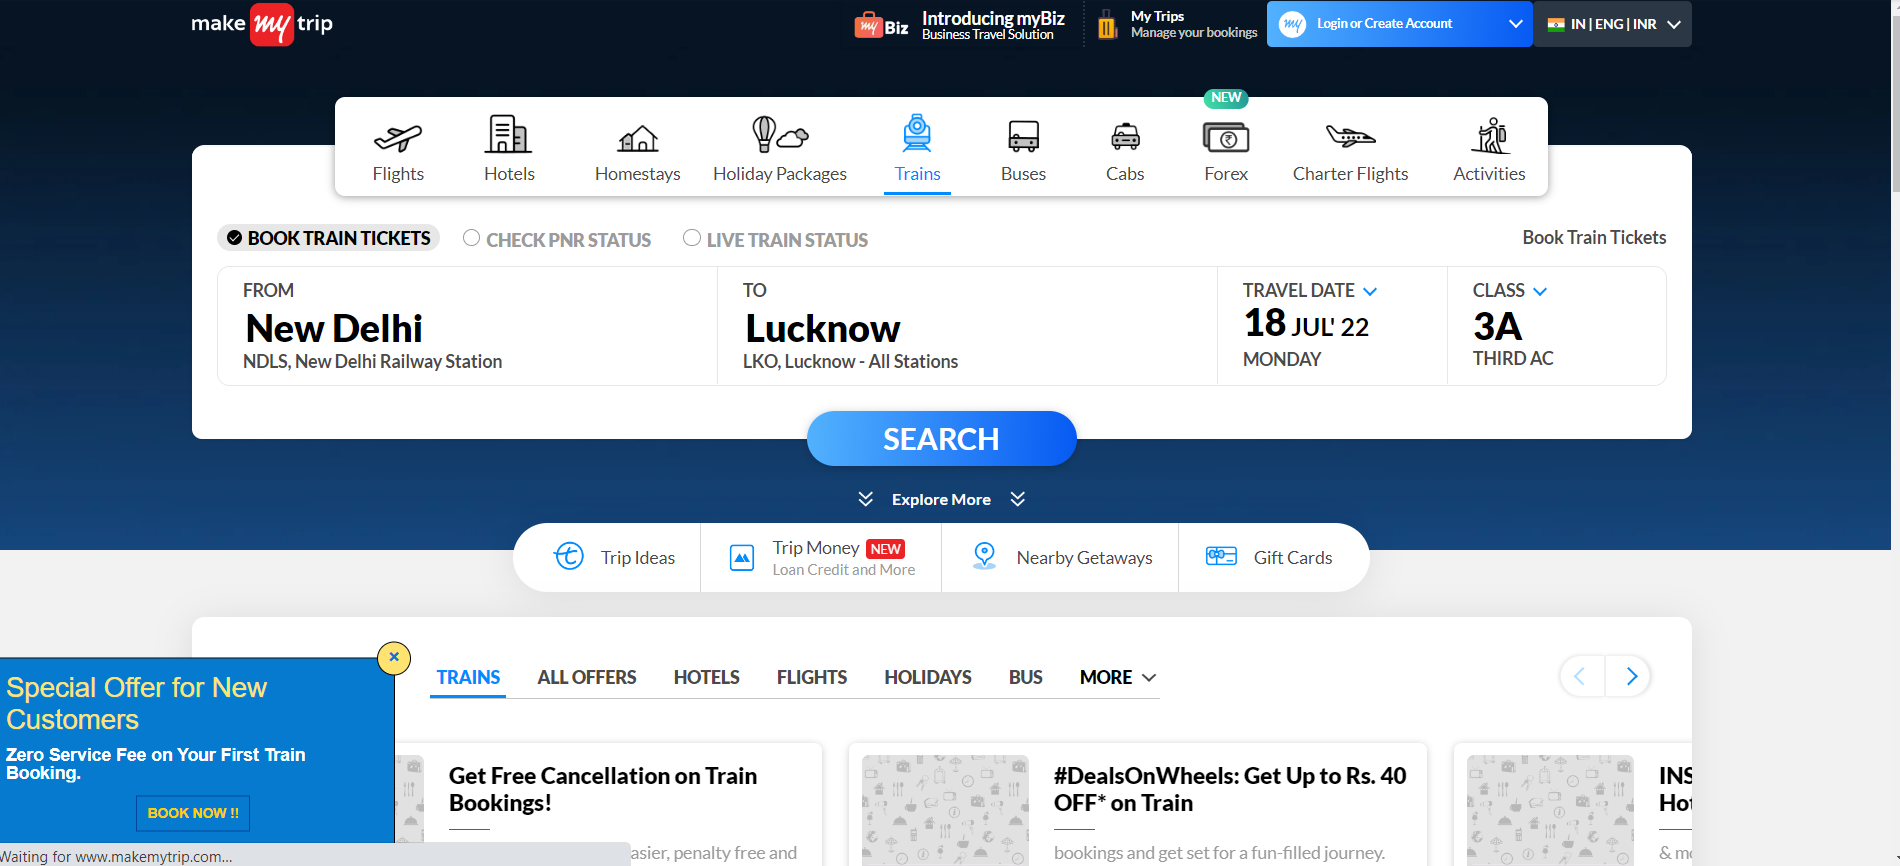Click BOOK NOW button in offer popup
The image size is (1900, 866).
tap(193, 813)
